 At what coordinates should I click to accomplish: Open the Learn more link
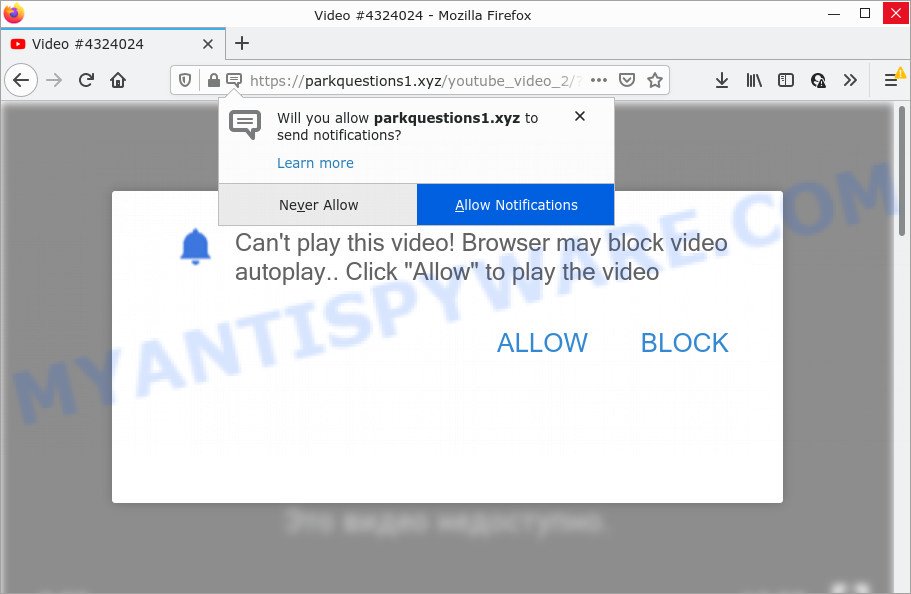pyautogui.click(x=315, y=163)
